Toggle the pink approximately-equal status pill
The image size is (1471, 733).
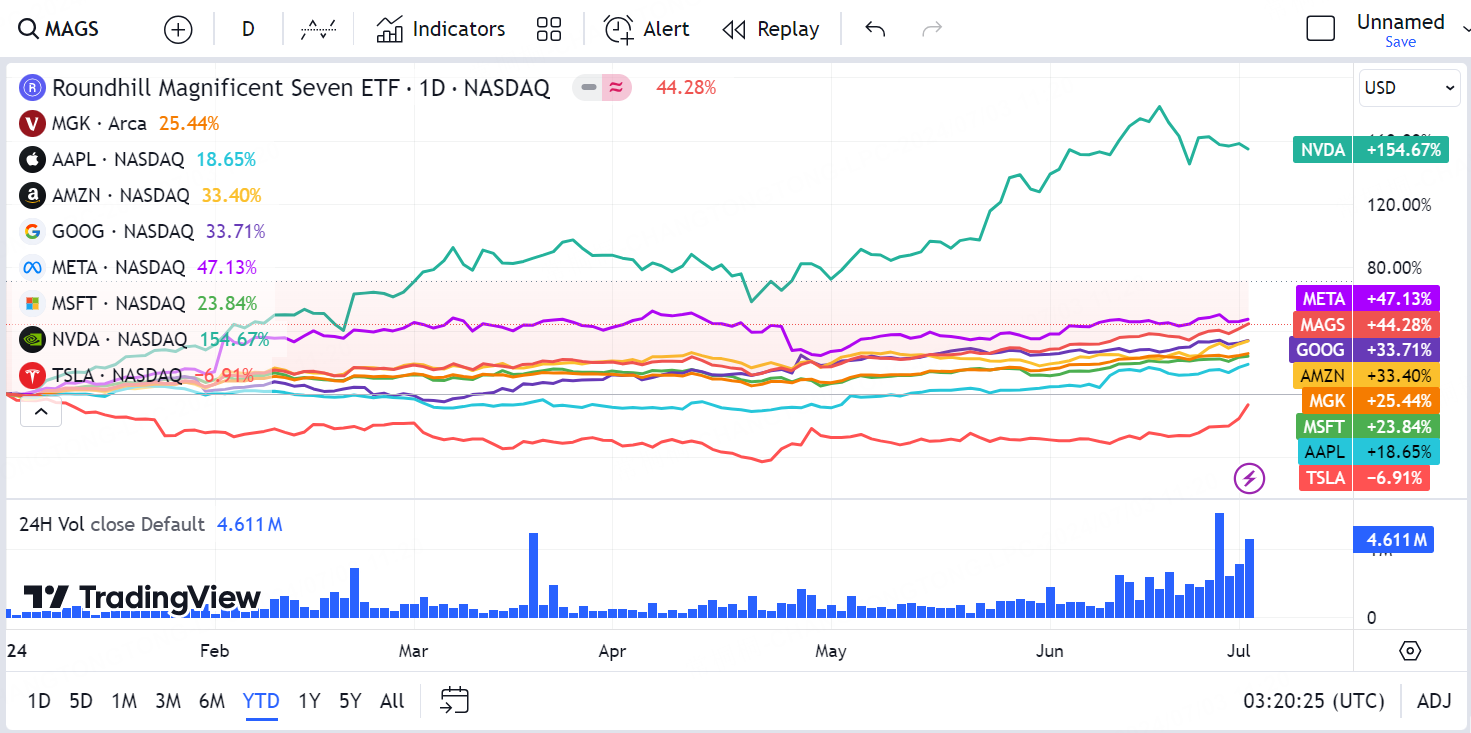[616, 88]
